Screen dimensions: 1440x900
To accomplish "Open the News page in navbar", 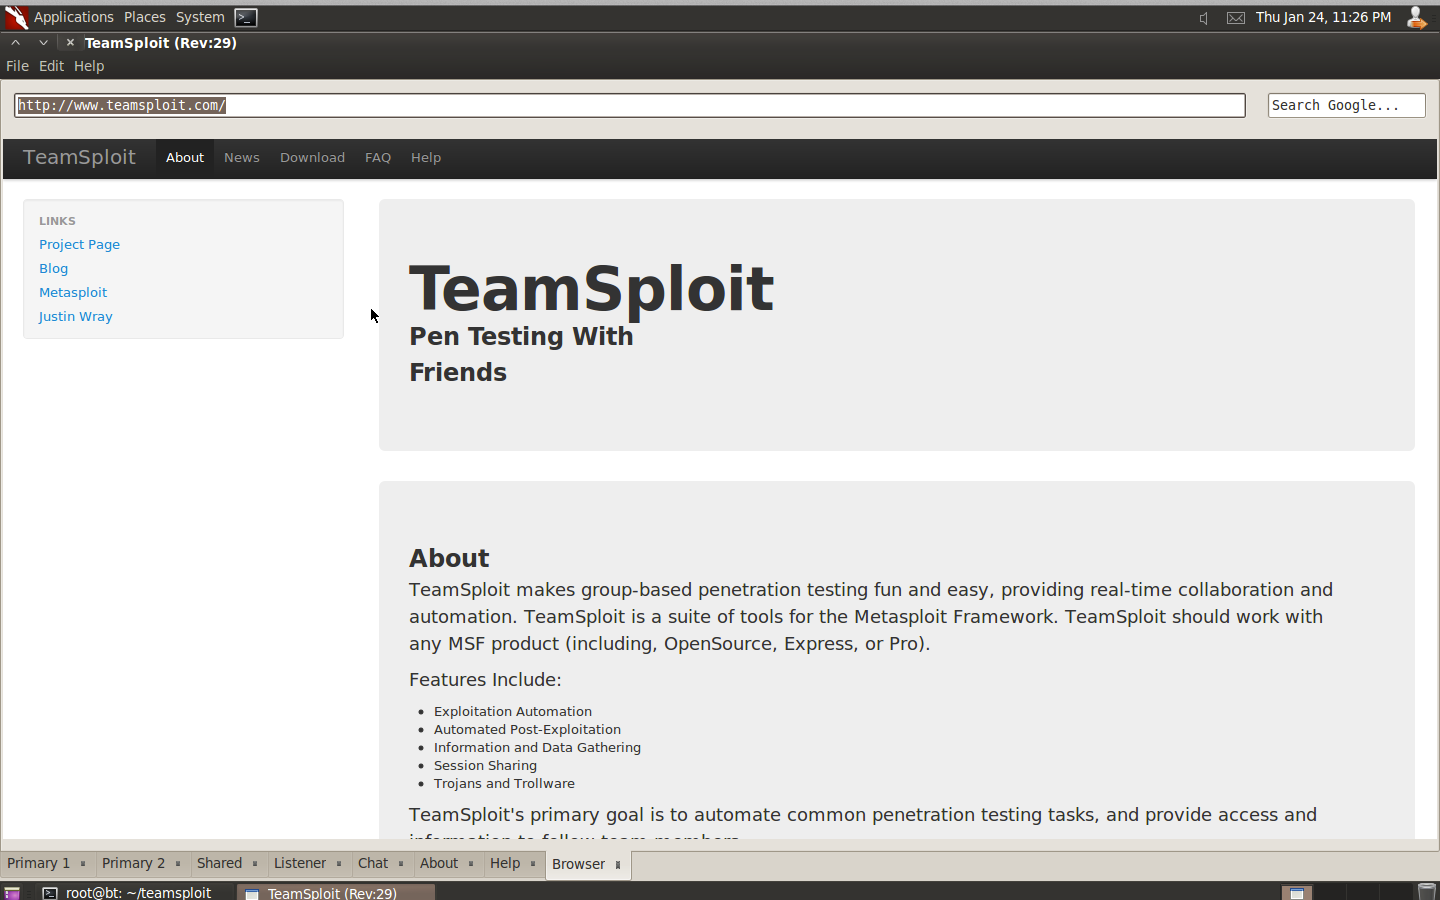I will click(x=242, y=158).
